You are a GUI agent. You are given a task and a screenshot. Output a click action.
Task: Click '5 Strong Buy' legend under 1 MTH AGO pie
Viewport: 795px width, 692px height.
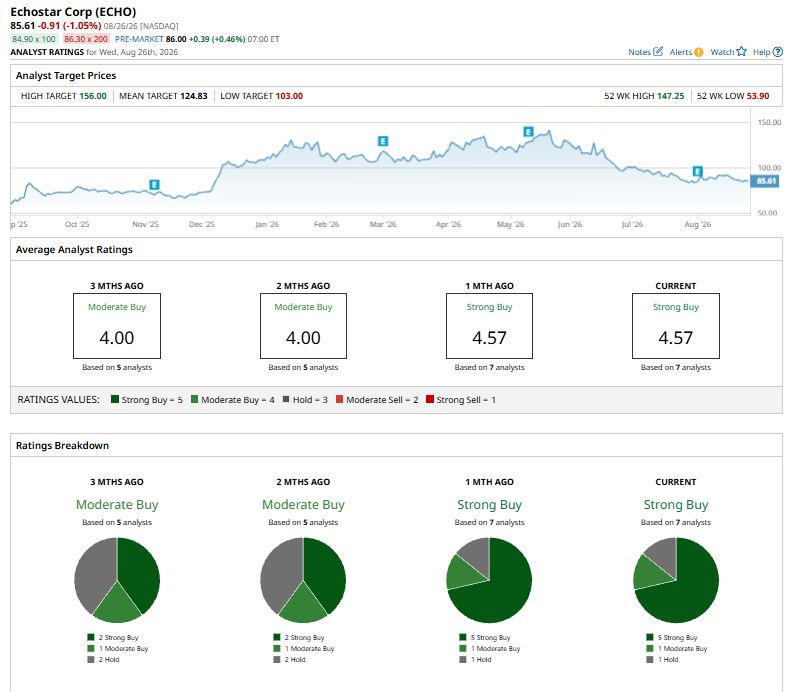(x=485, y=637)
